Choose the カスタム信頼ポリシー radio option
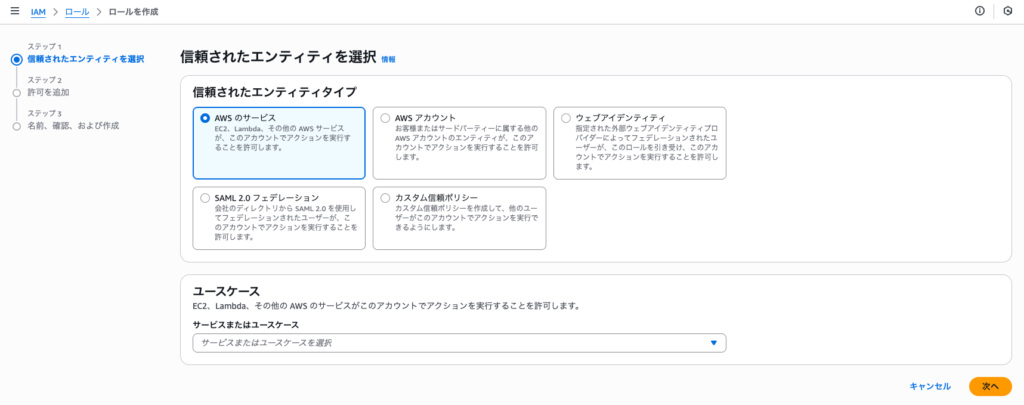This screenshot has height=405, width=1024. (385, 198)
